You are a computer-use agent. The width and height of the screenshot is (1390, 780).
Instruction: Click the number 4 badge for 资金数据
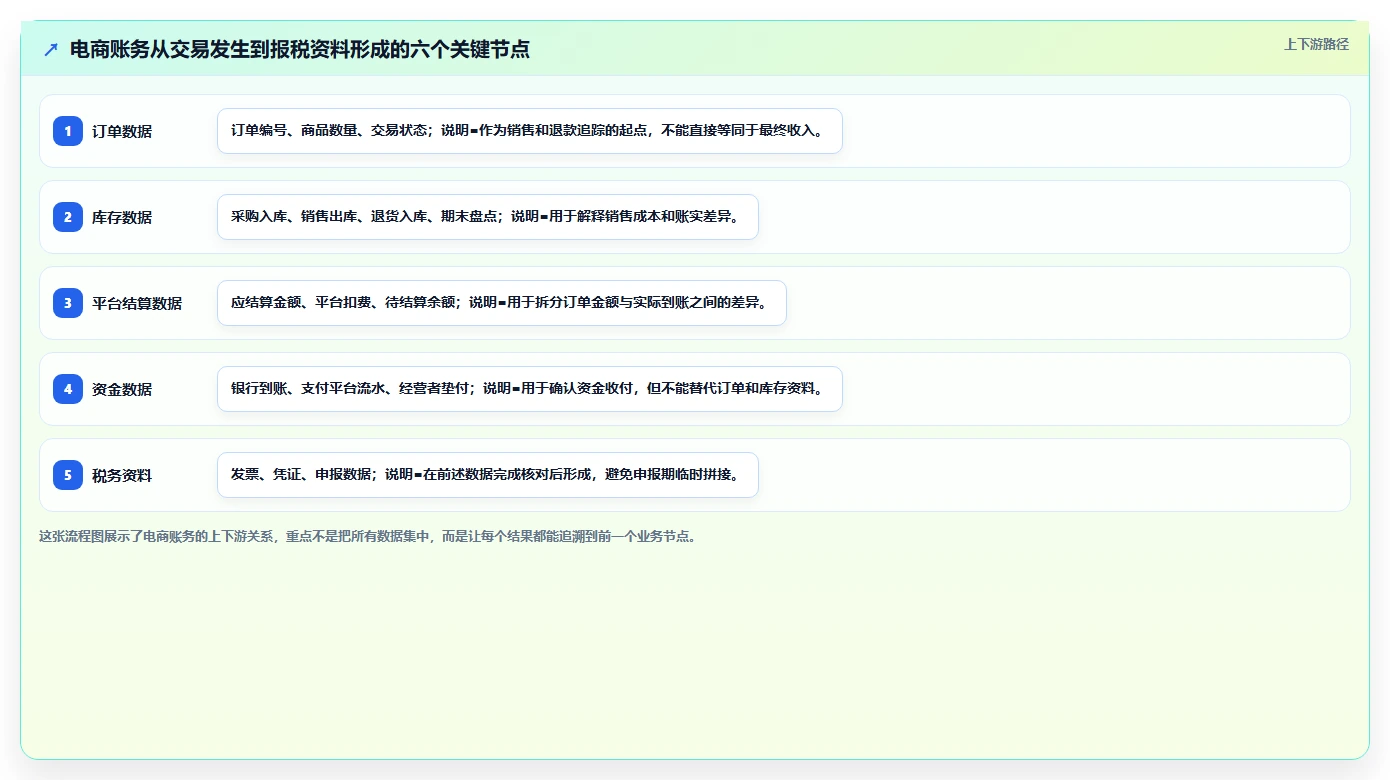point(68,389)
